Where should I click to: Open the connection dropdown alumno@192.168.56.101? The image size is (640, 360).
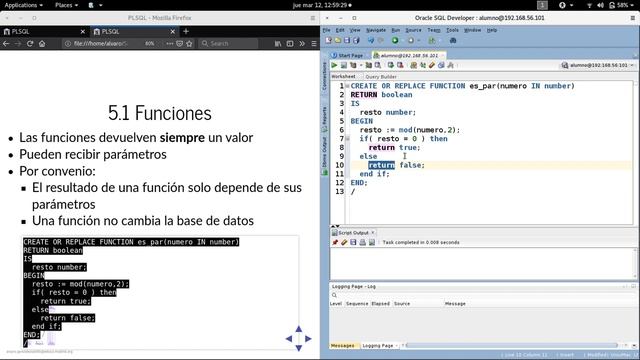(x=598, y=65)
